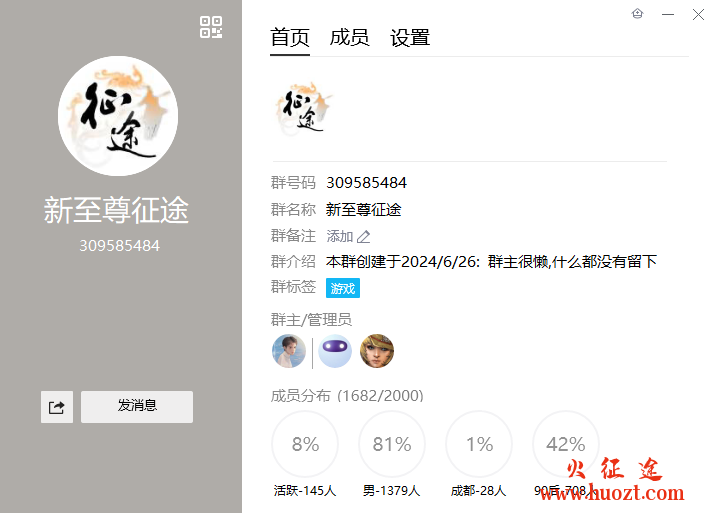Open the blonde character admin avatar
Image resolution: width=707 pixels, height=513 pixels.
click(x=377, y=351)
